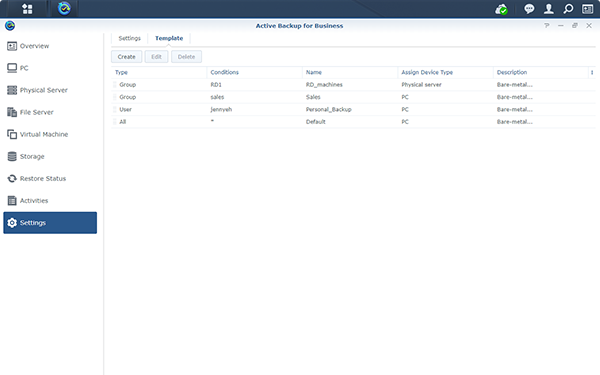Screen dimensions: 600x375
Task: Click the jennyeh condition cell
Action: (x=221, y=109)
